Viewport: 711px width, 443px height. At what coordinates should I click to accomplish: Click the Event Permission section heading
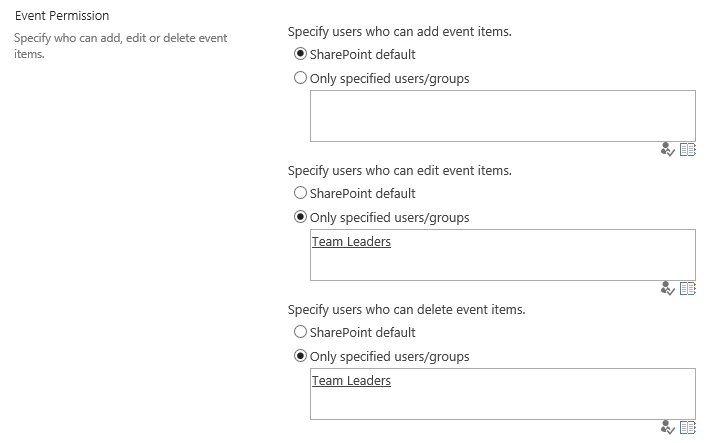click(x=62, y=16)
